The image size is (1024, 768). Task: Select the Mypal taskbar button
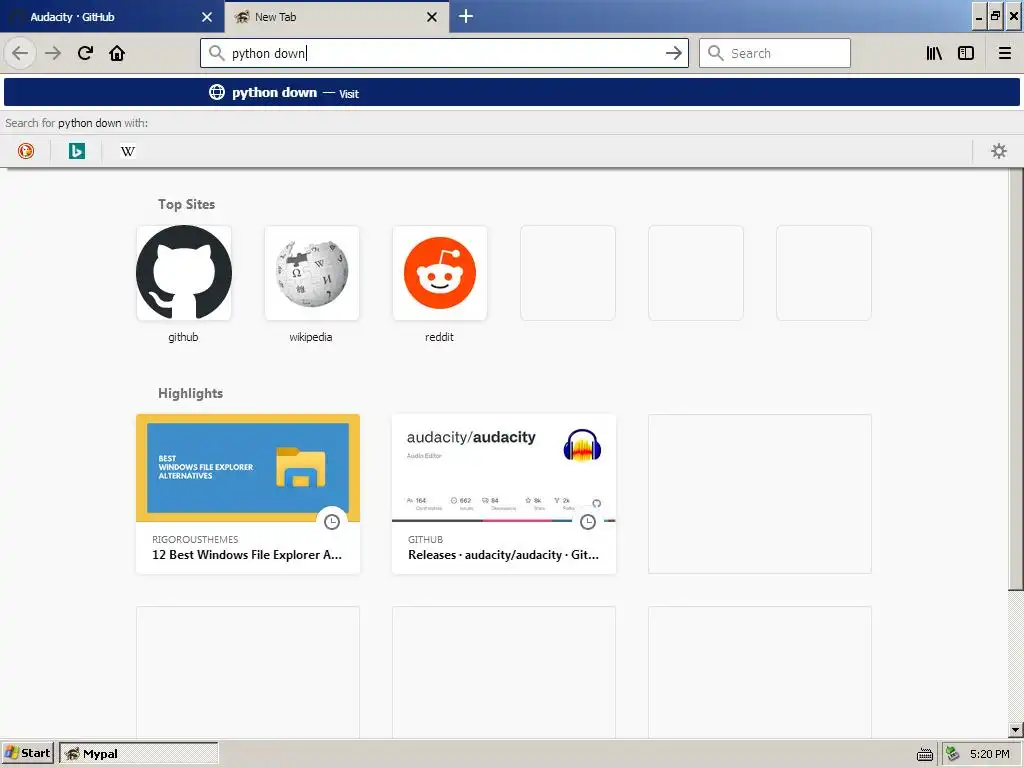point(138,753)
